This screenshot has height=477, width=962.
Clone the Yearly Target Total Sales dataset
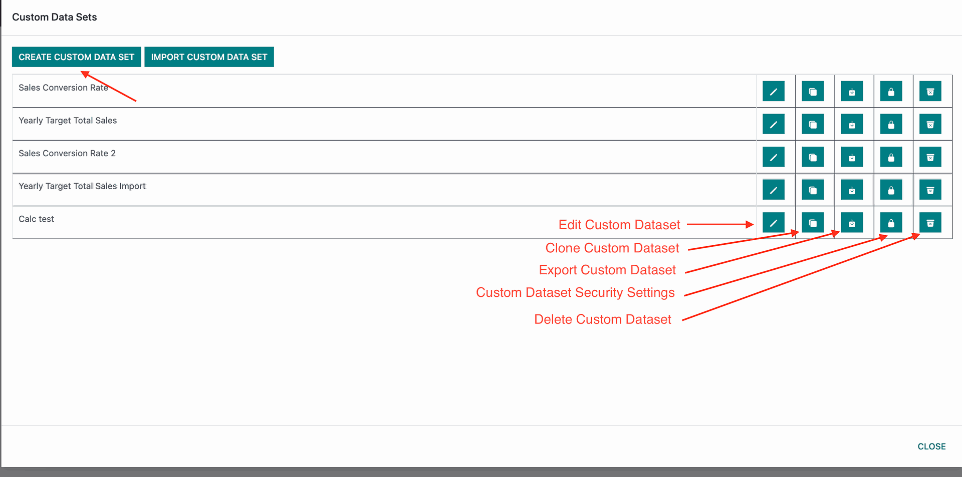coord(812,124)
